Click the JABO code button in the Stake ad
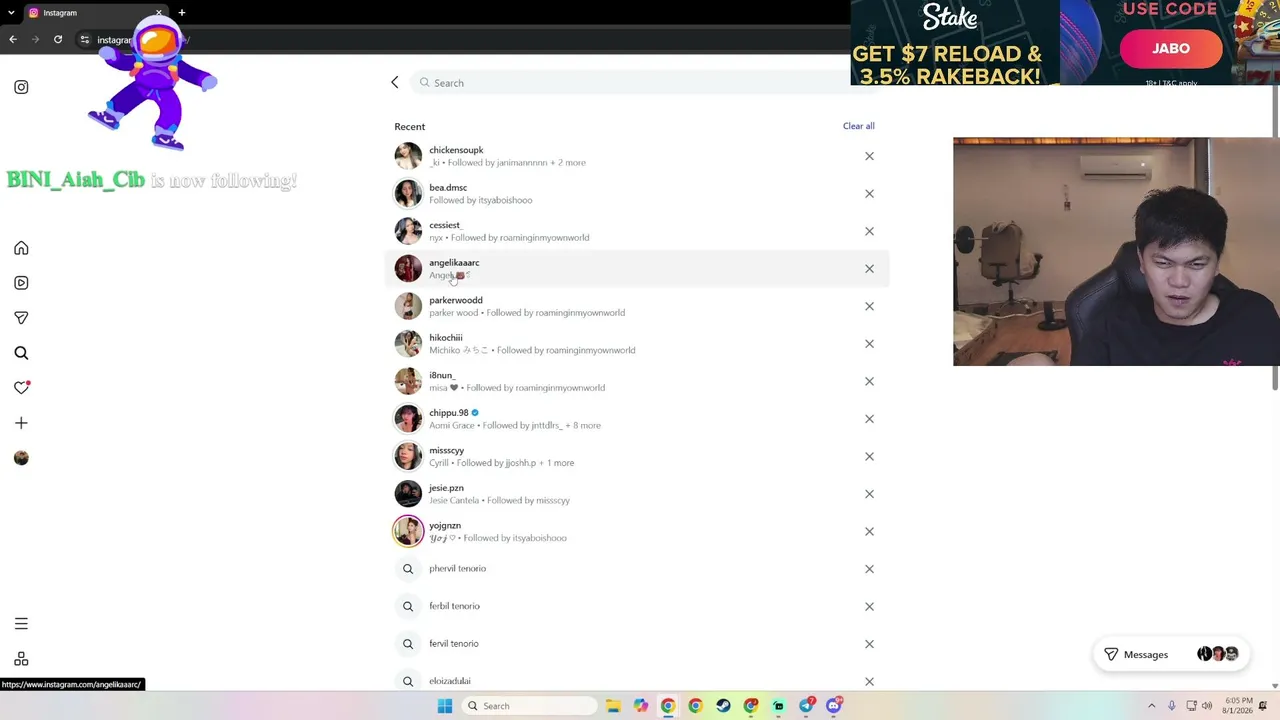The height and width of the screenshot is (720, 1280). [x=1171, y=48]
